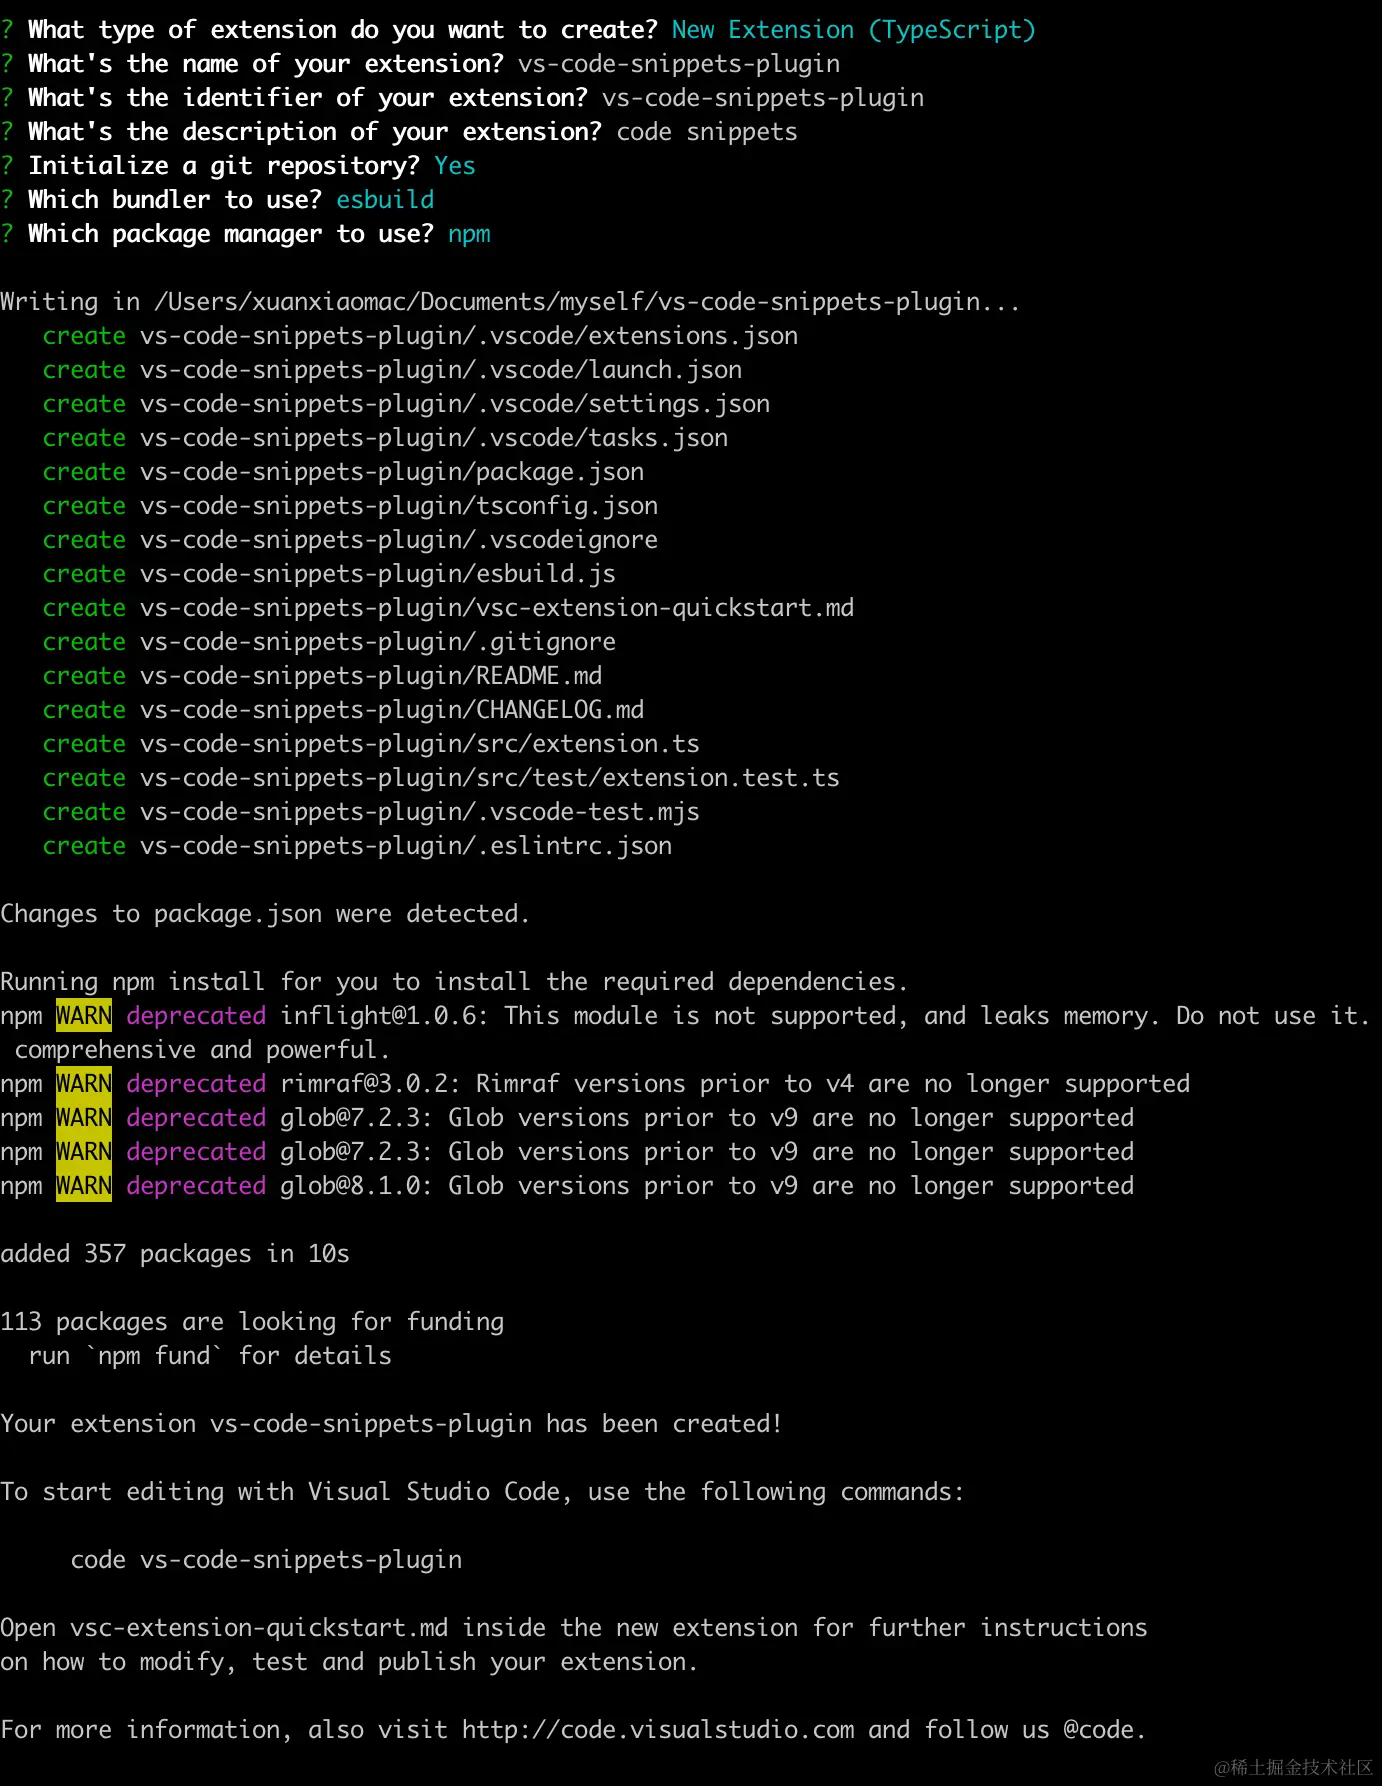Image resolution: width=1382 pixels, height=1786 pixels.
Task: Click the 'inflight@1.0.6' deprecation warning
Action: click(685, 1016)
